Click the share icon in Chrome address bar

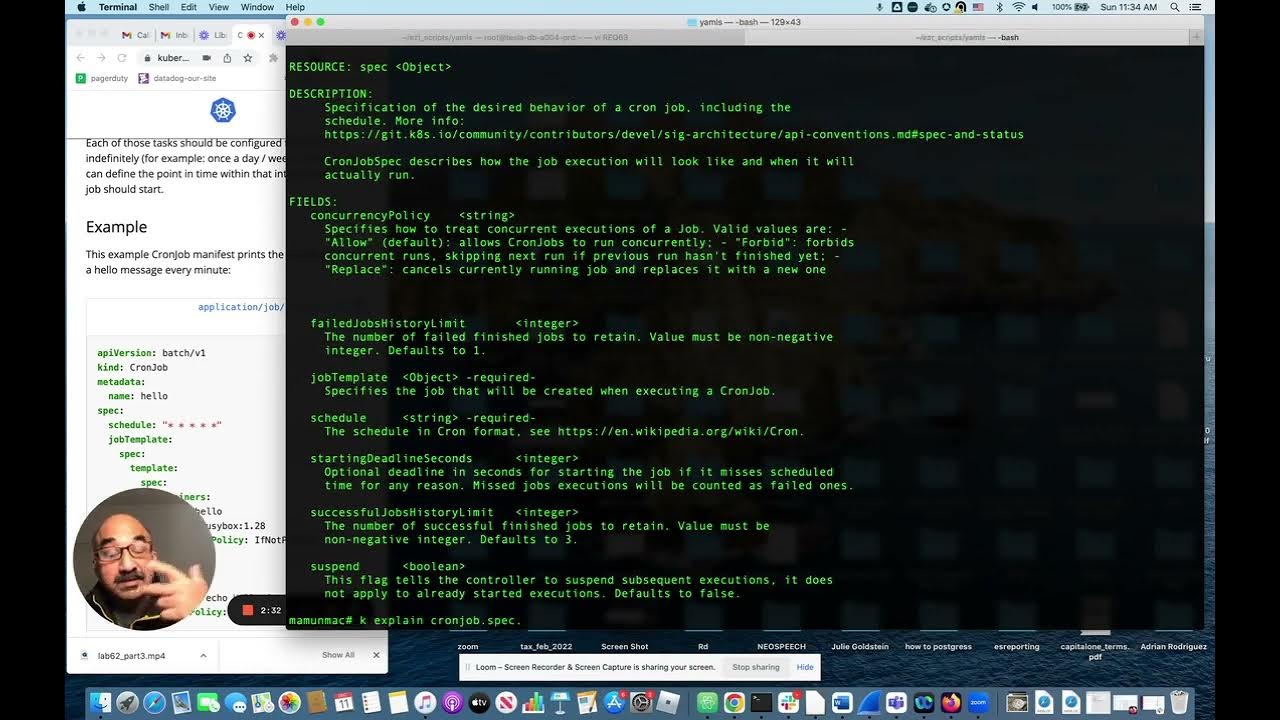227,58
